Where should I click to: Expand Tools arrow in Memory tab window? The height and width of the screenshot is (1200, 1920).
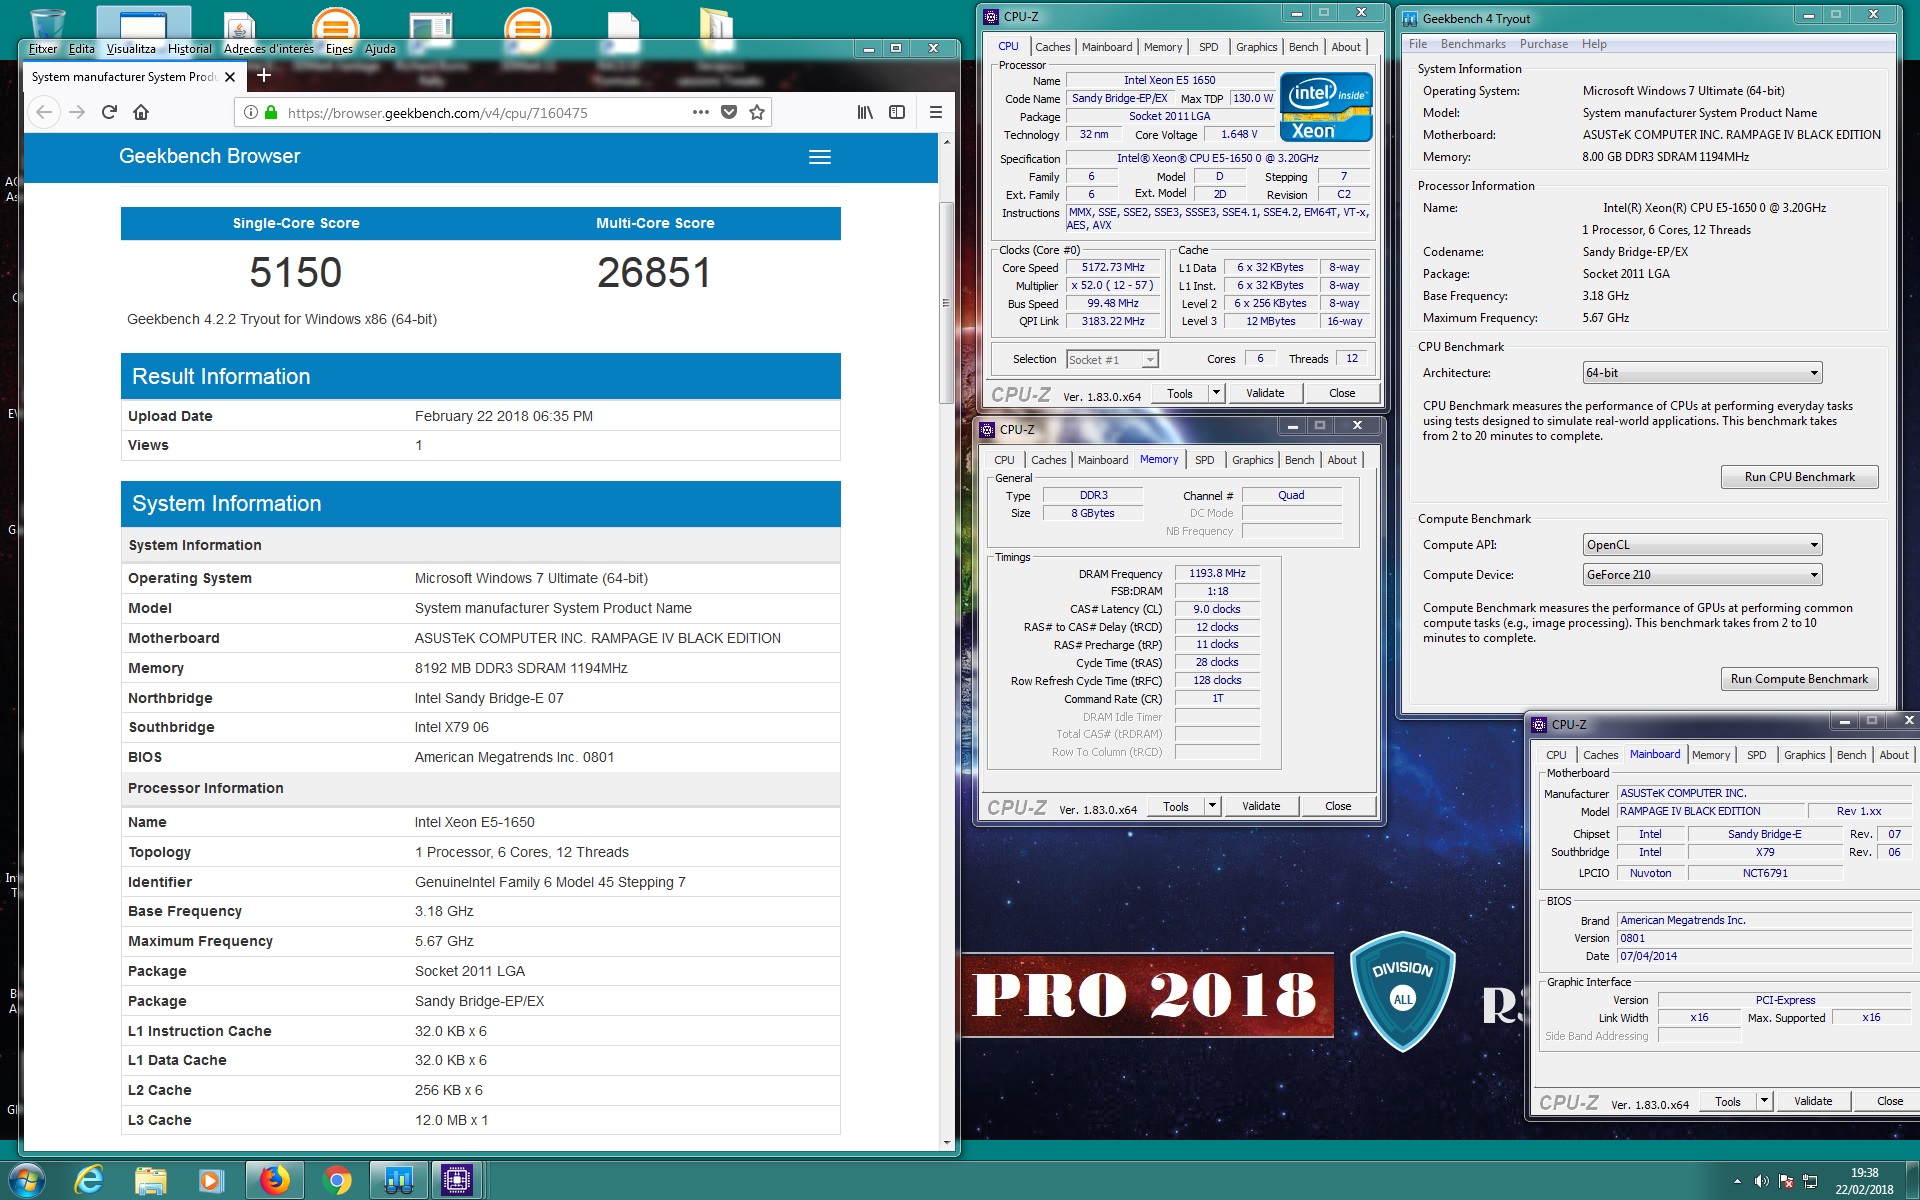pos(1212,806)
